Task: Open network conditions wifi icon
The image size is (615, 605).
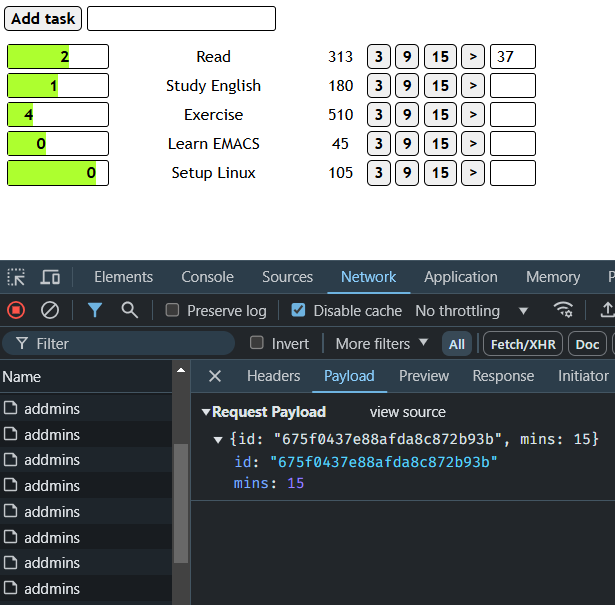Action: [x=563, y=309]
